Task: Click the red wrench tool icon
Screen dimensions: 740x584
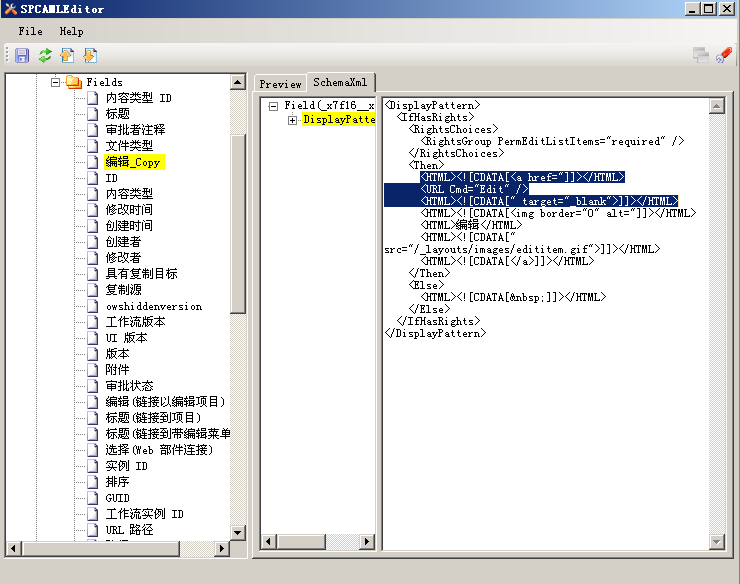Action: [x=724, y=55]
